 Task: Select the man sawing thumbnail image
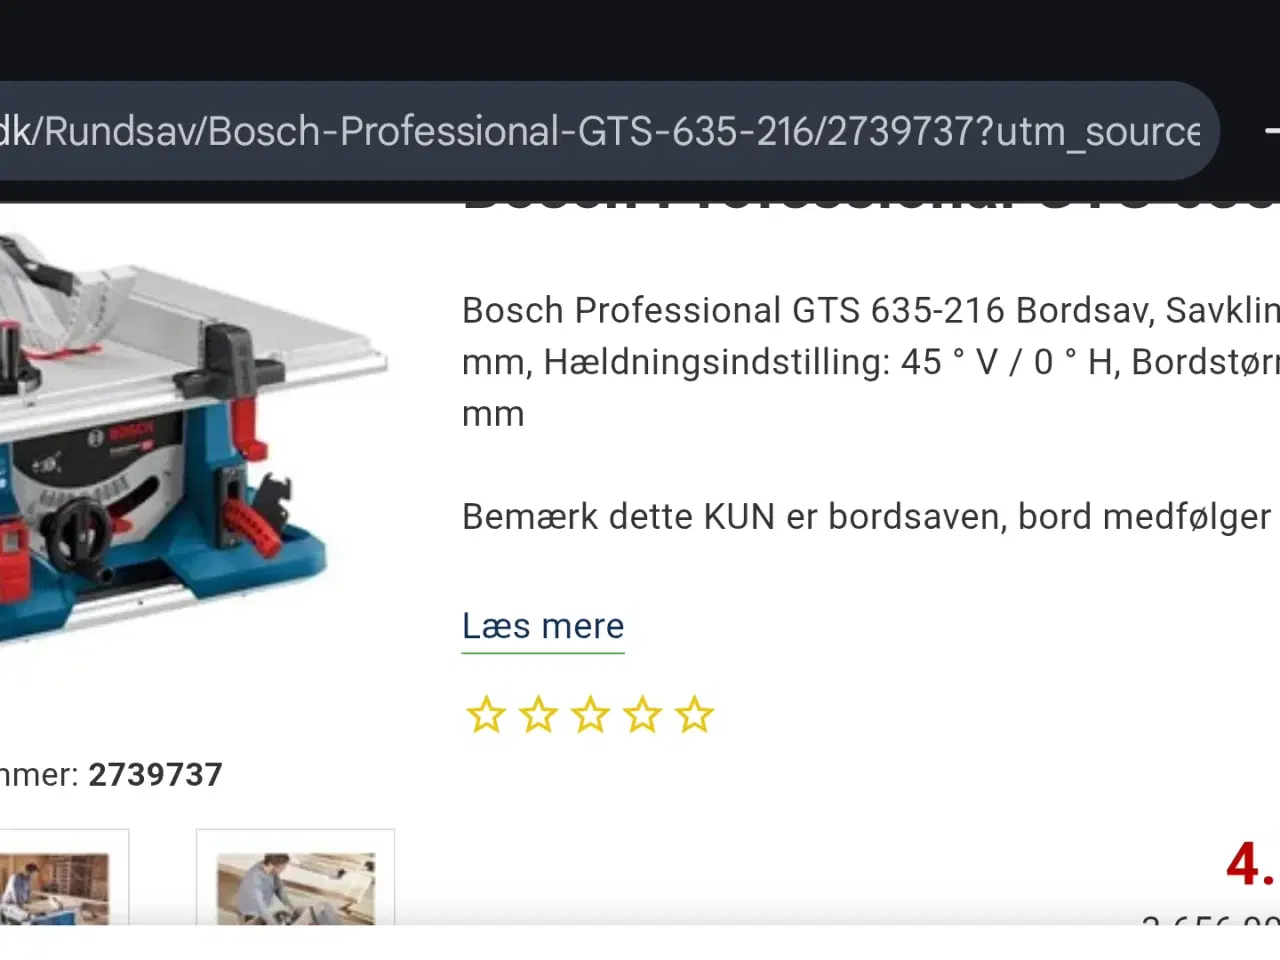pyautogui.click(x=296, y=888)
